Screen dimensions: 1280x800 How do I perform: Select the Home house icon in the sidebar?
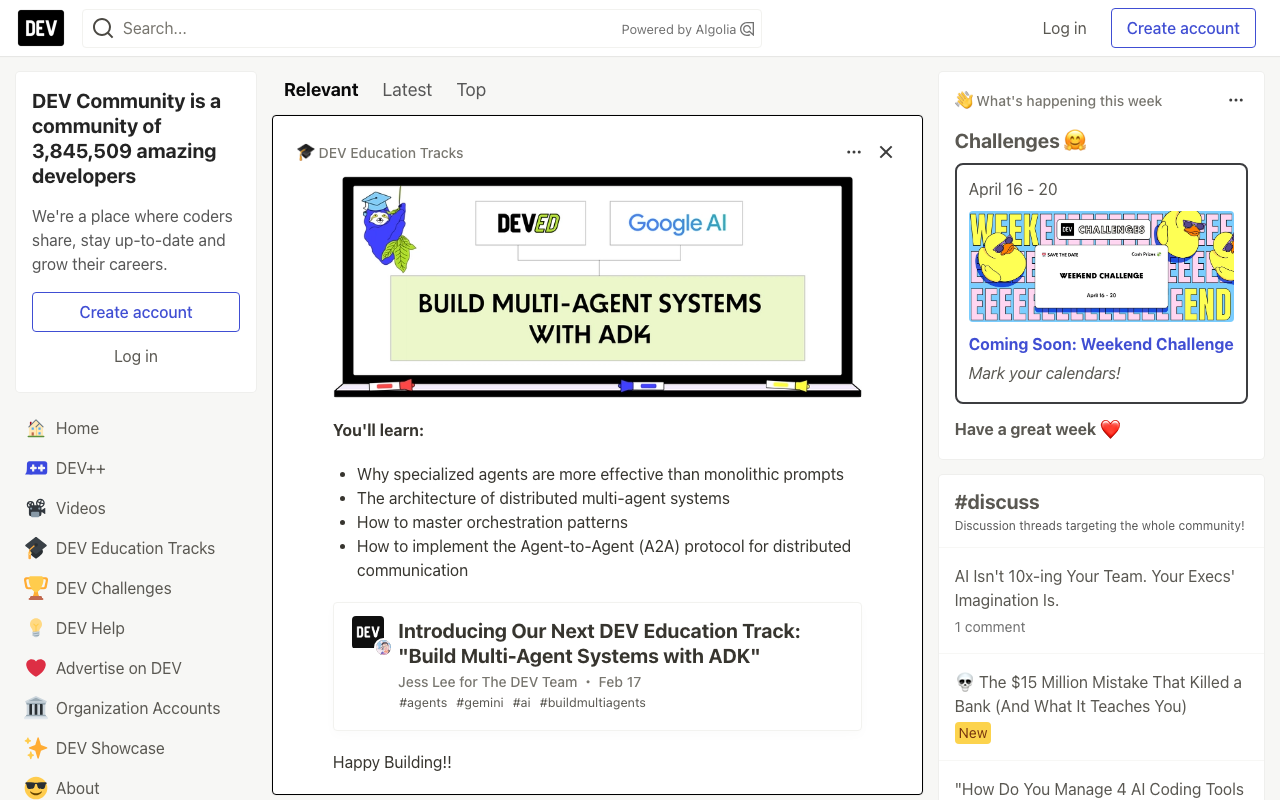tap(35, 428)
